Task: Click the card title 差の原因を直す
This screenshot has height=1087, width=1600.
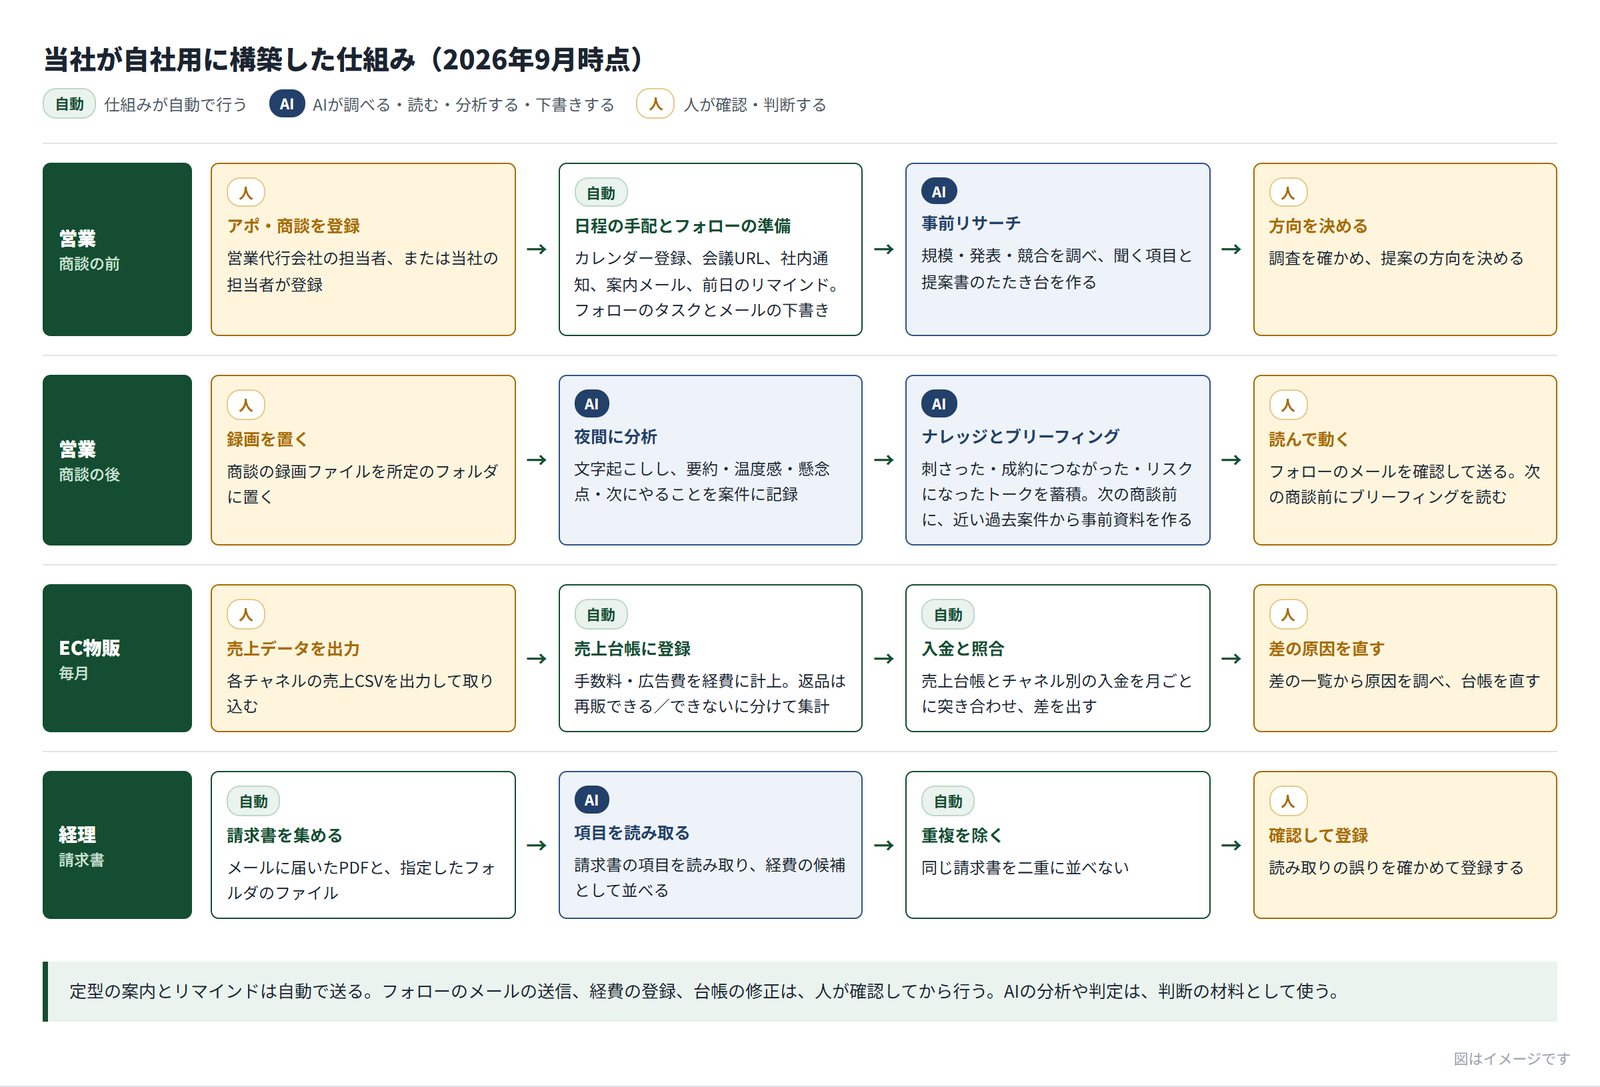Action: 1327,649
